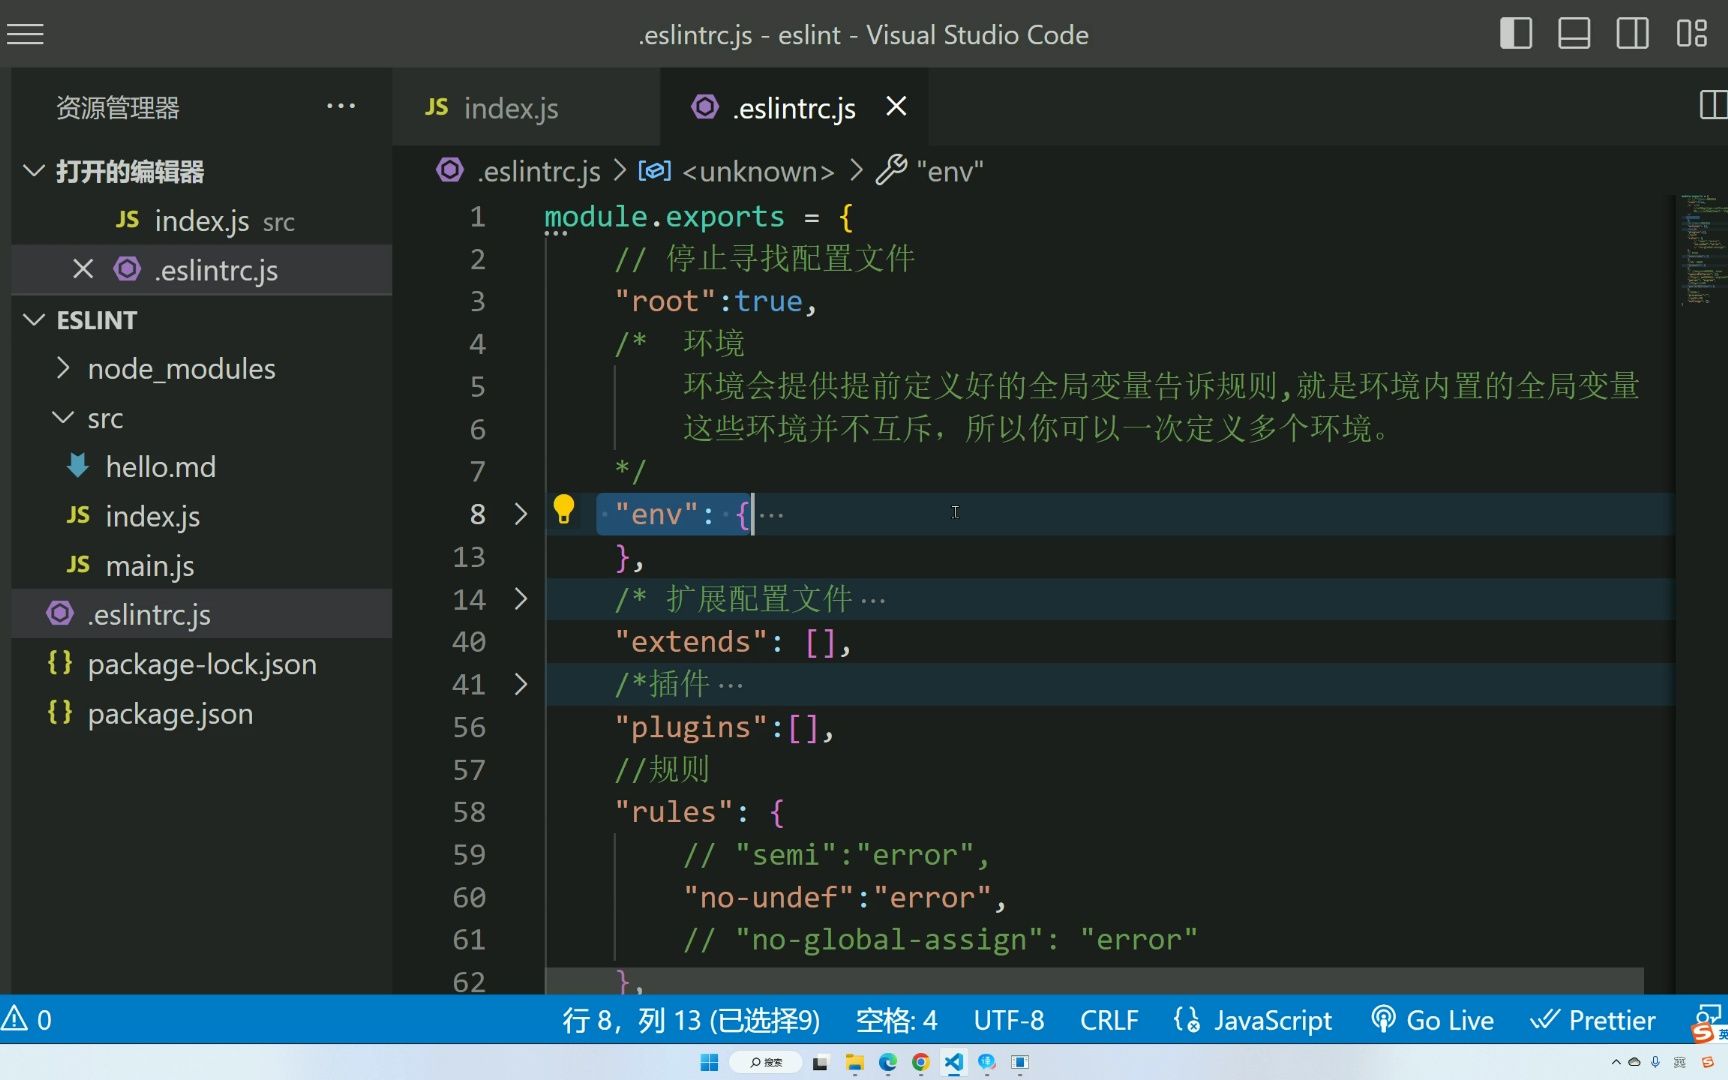
Task: Toggle bottom panel layout icon
Action: [1574, 34]
